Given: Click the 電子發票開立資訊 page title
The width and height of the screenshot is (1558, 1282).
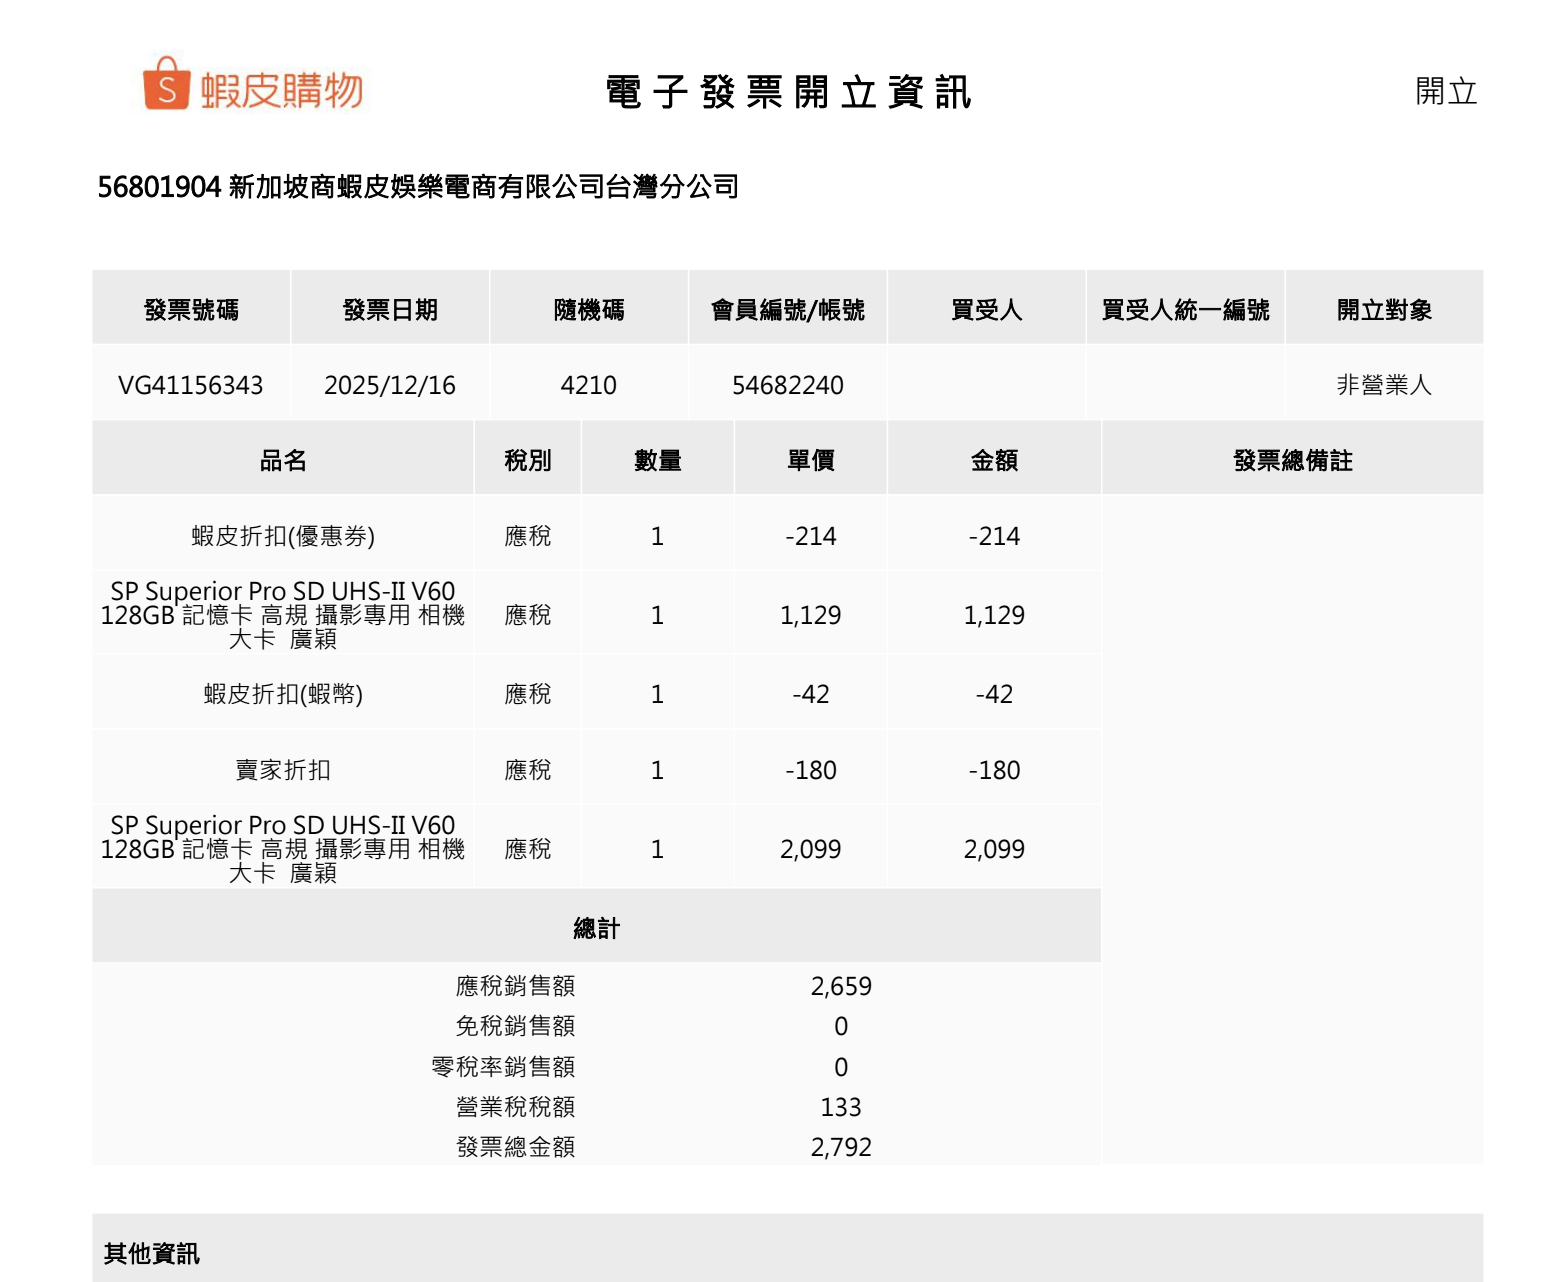Looking at the screenshot, I should coord(788,92).
